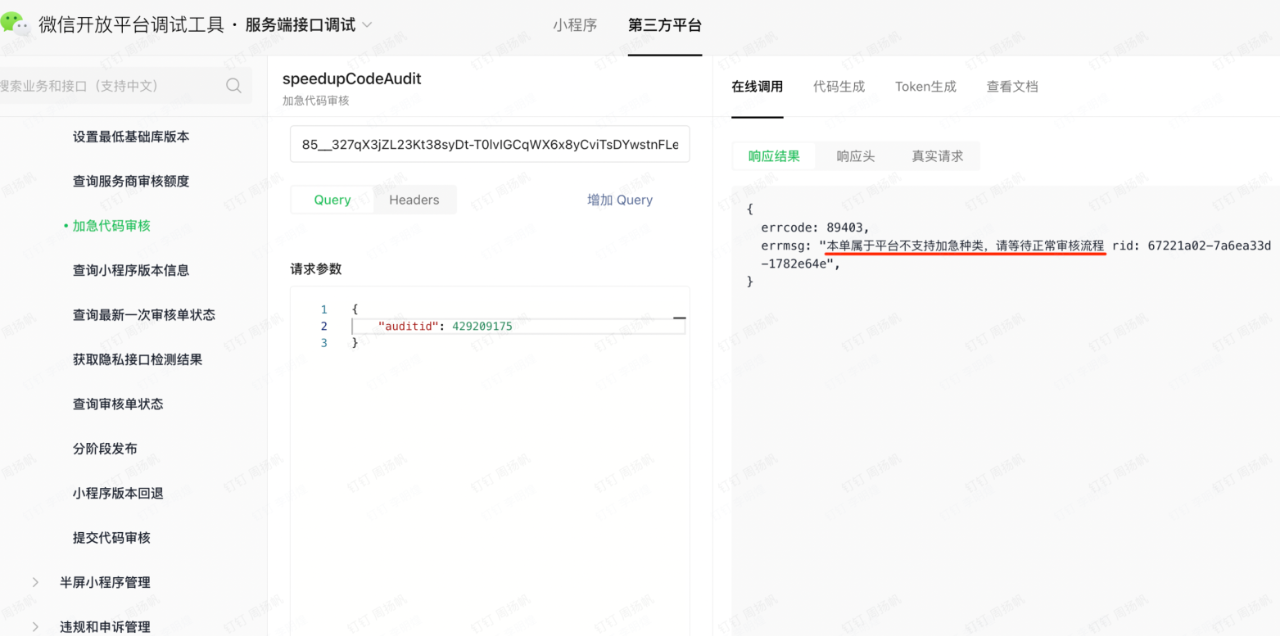Select 查询服务商审核额度 in the sidebar
Viewport: 1280px width, 636px height.
click(131, 181)
